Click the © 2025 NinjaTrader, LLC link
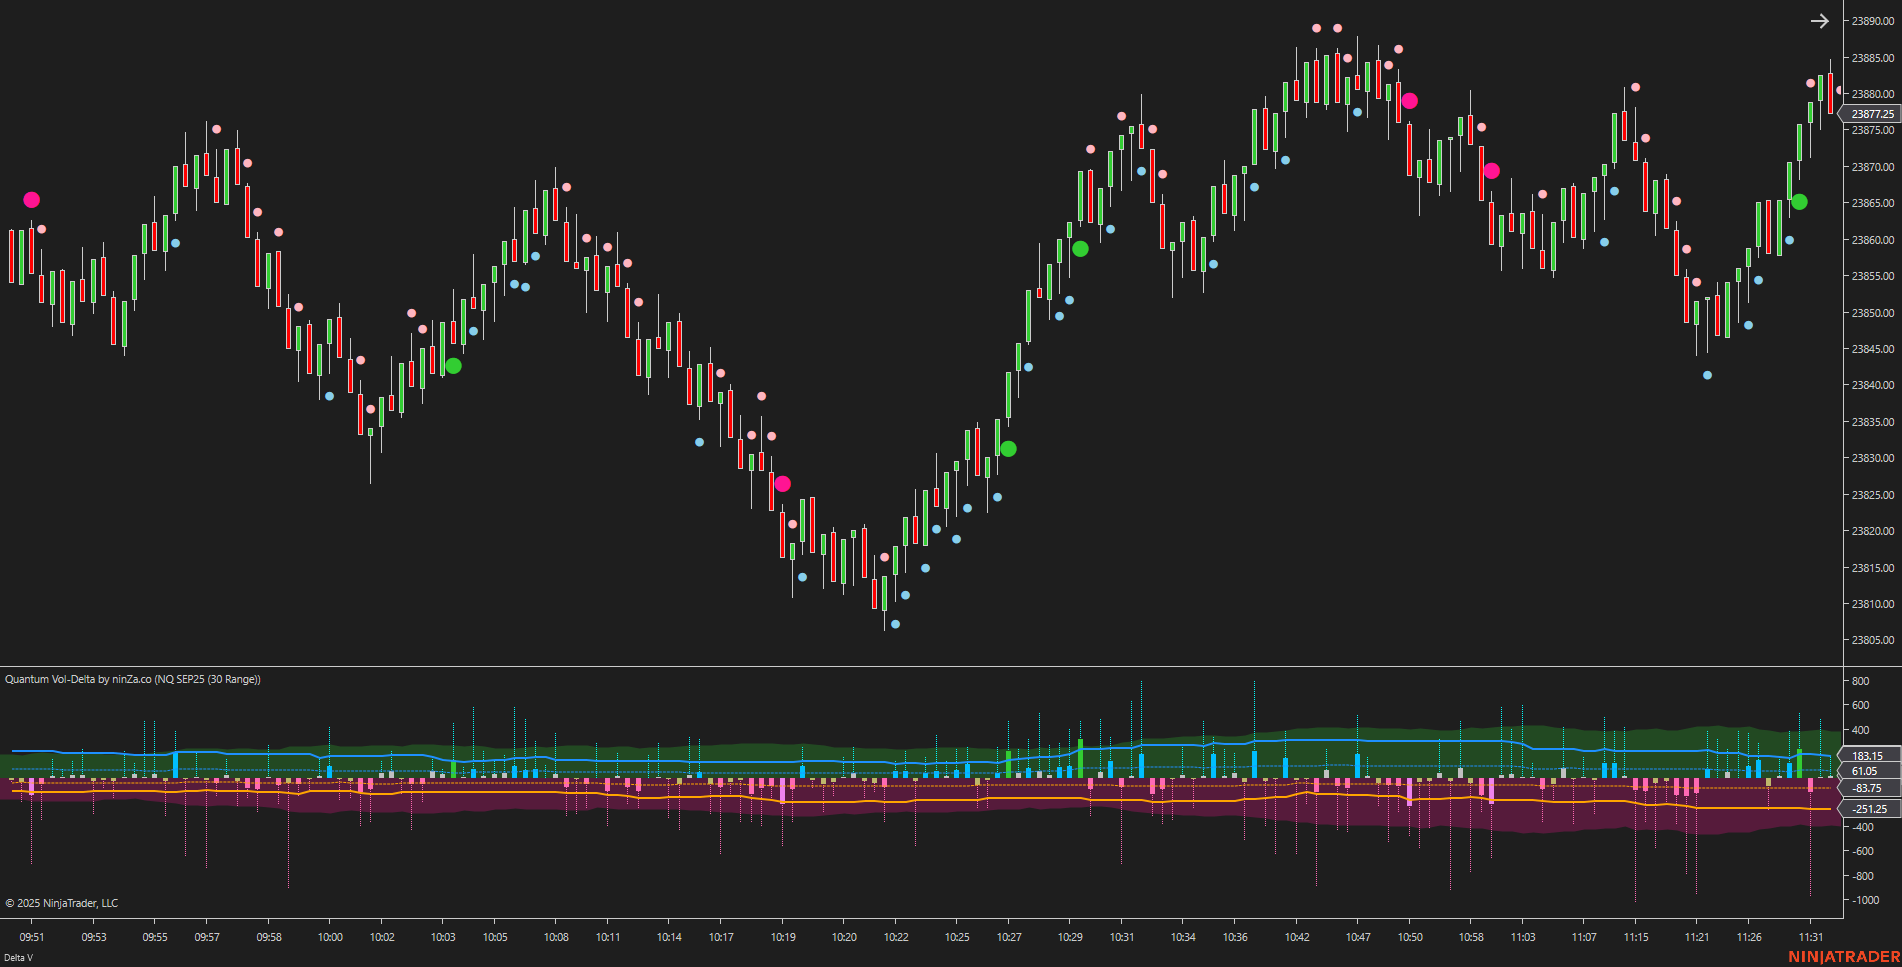Viewport: 1902px width, 967px height. click(x=60, y=903)
